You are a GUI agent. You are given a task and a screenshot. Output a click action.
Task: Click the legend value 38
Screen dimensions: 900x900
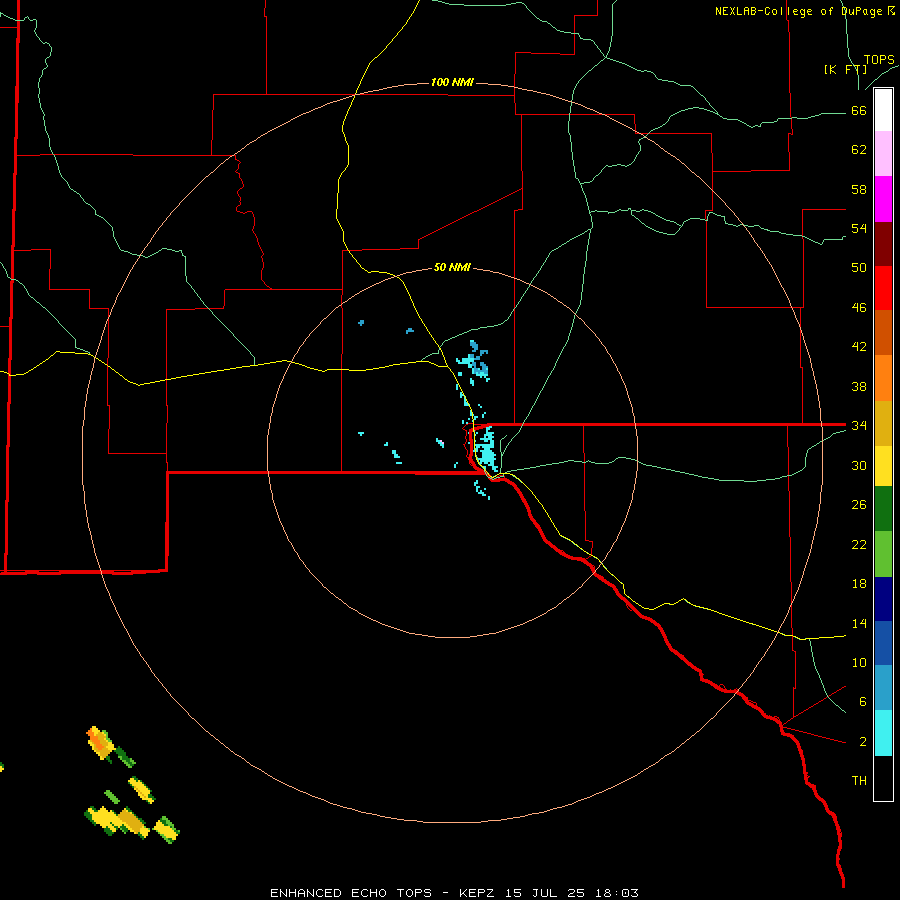[859, 386]
